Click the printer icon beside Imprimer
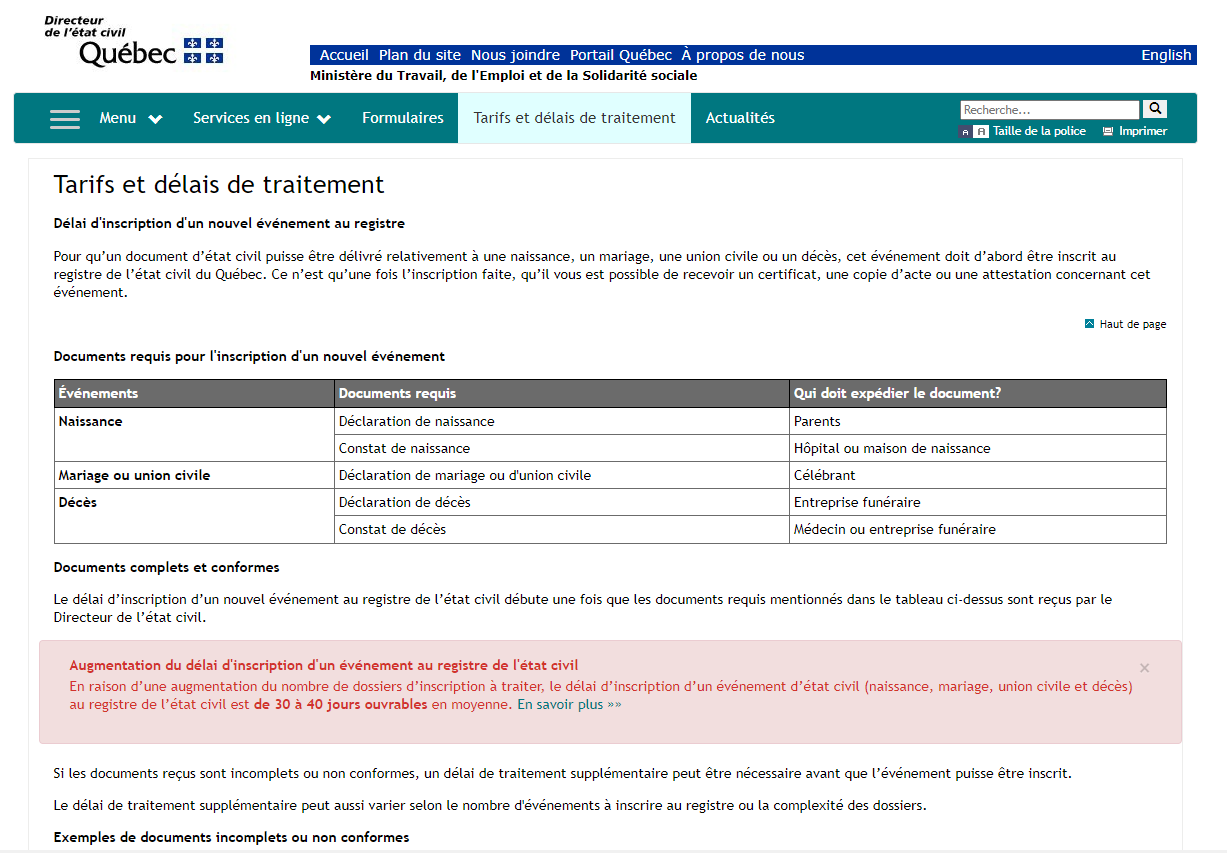The width and height of the screenshot is (1227, 853). point(1108,132)
